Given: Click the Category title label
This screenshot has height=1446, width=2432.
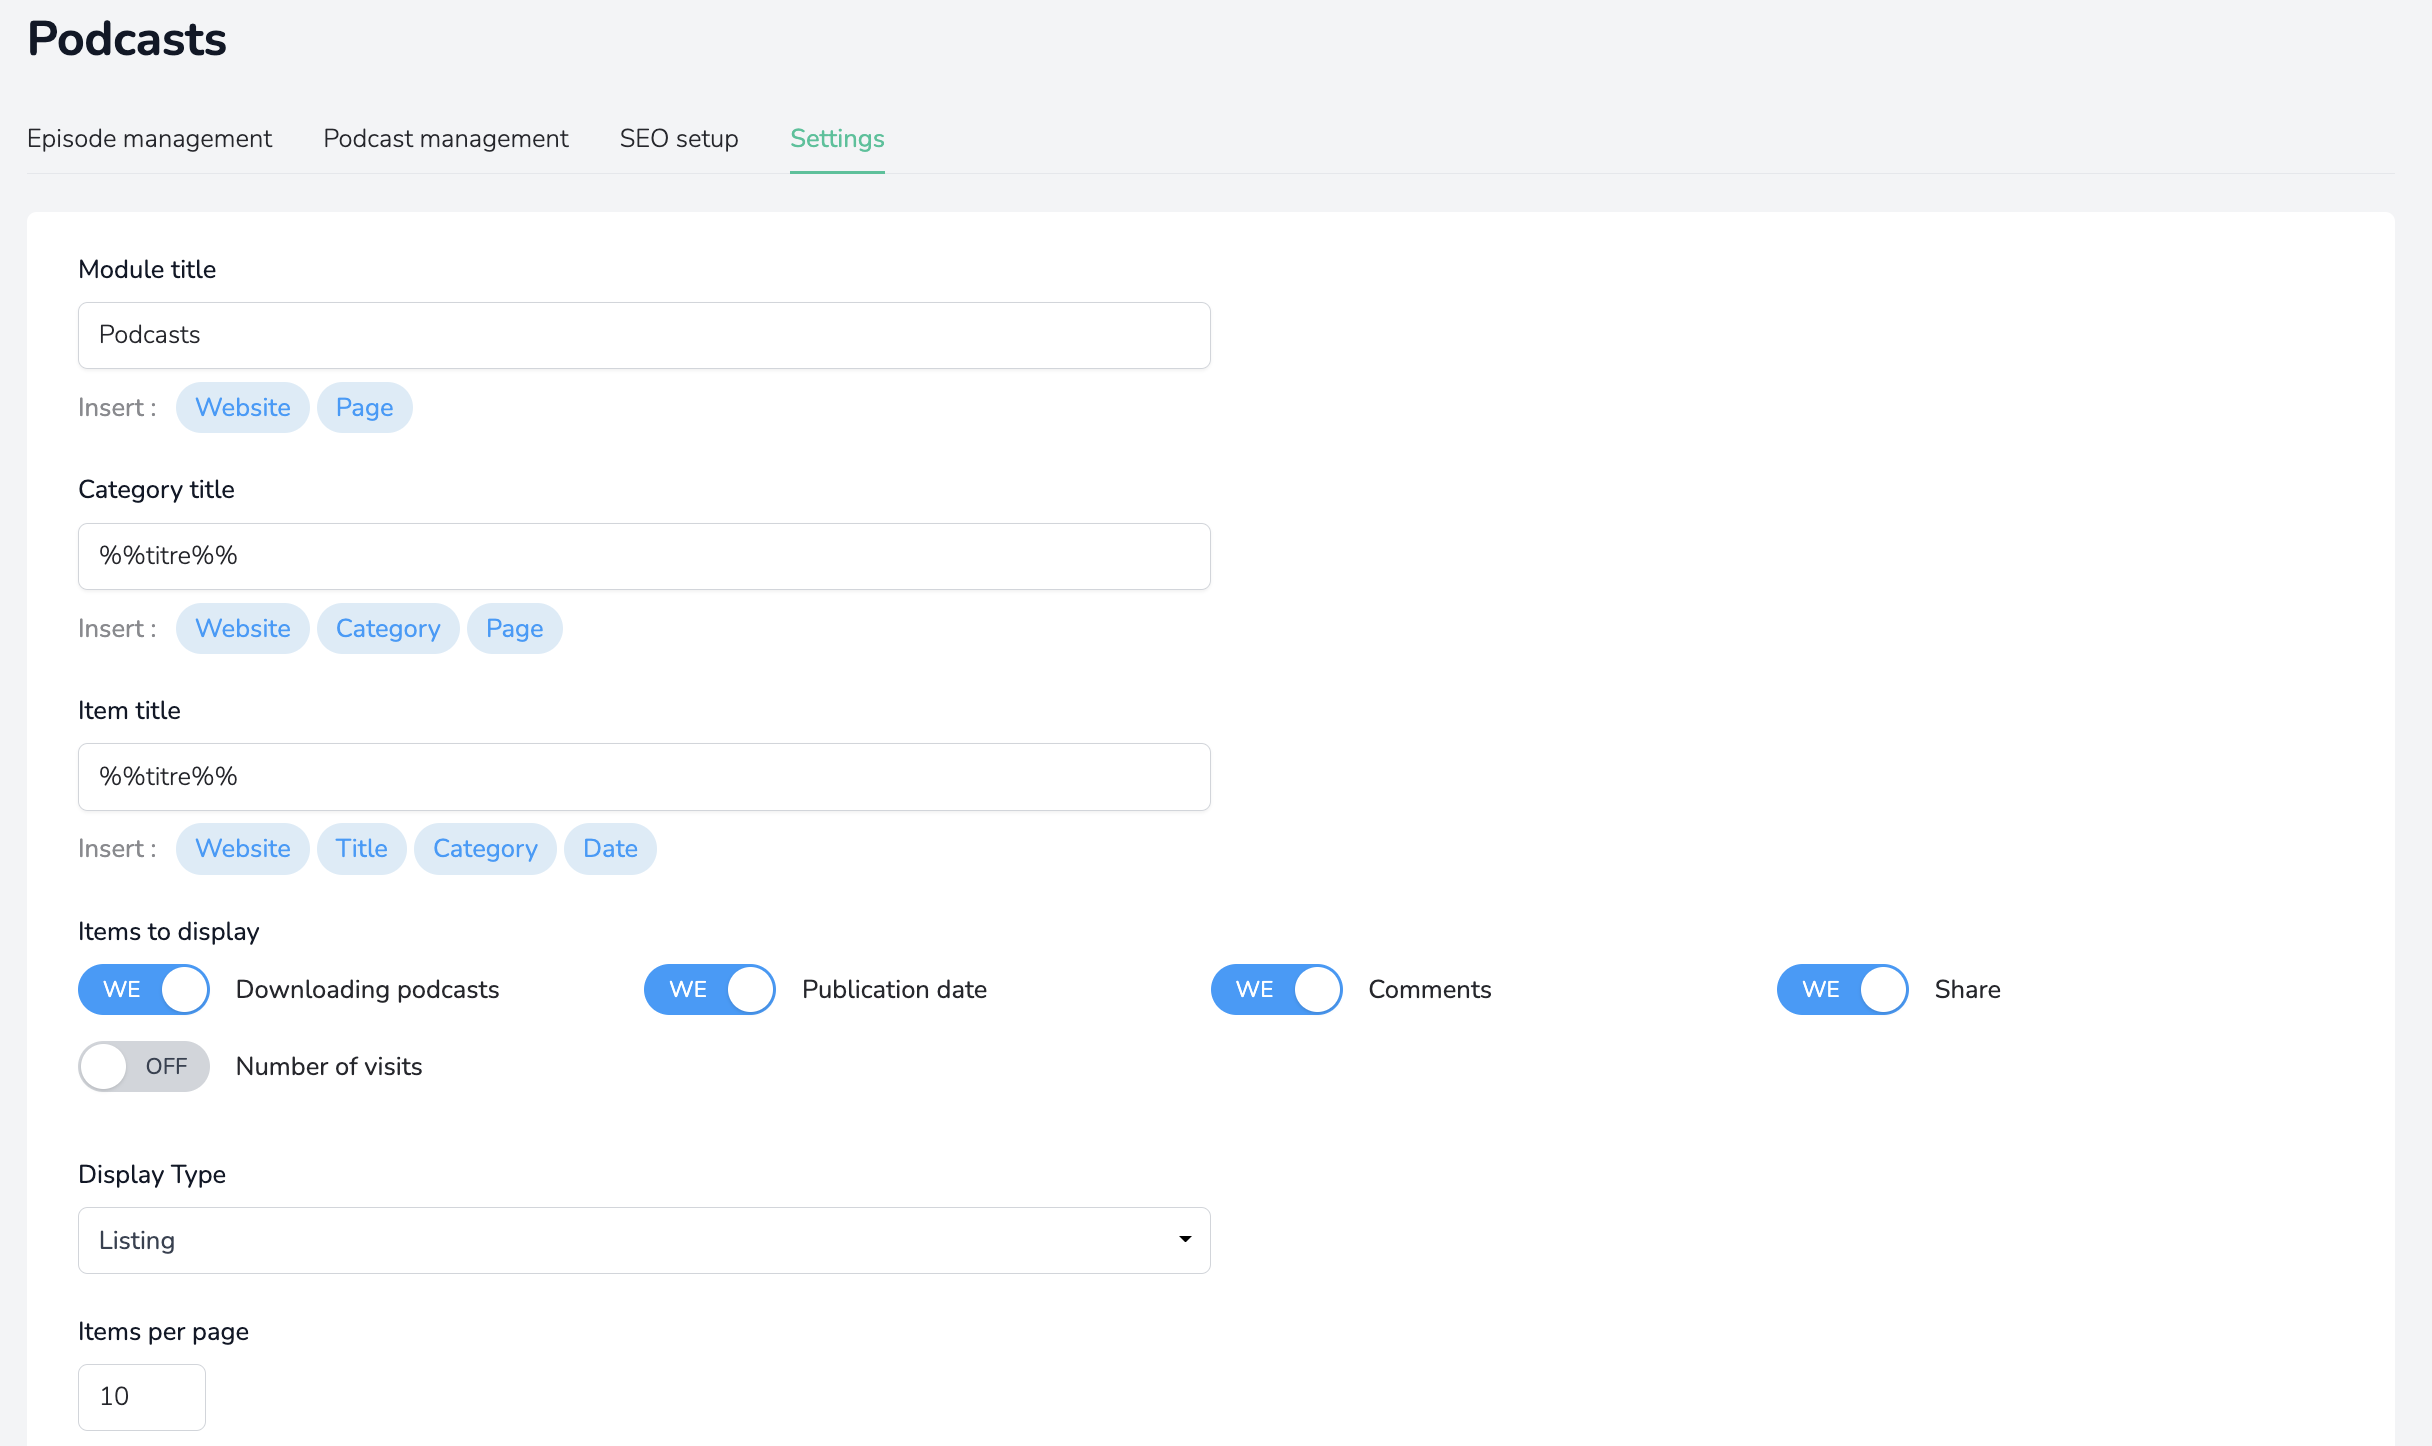Looking at the screenshot, I should click(156, 489).
